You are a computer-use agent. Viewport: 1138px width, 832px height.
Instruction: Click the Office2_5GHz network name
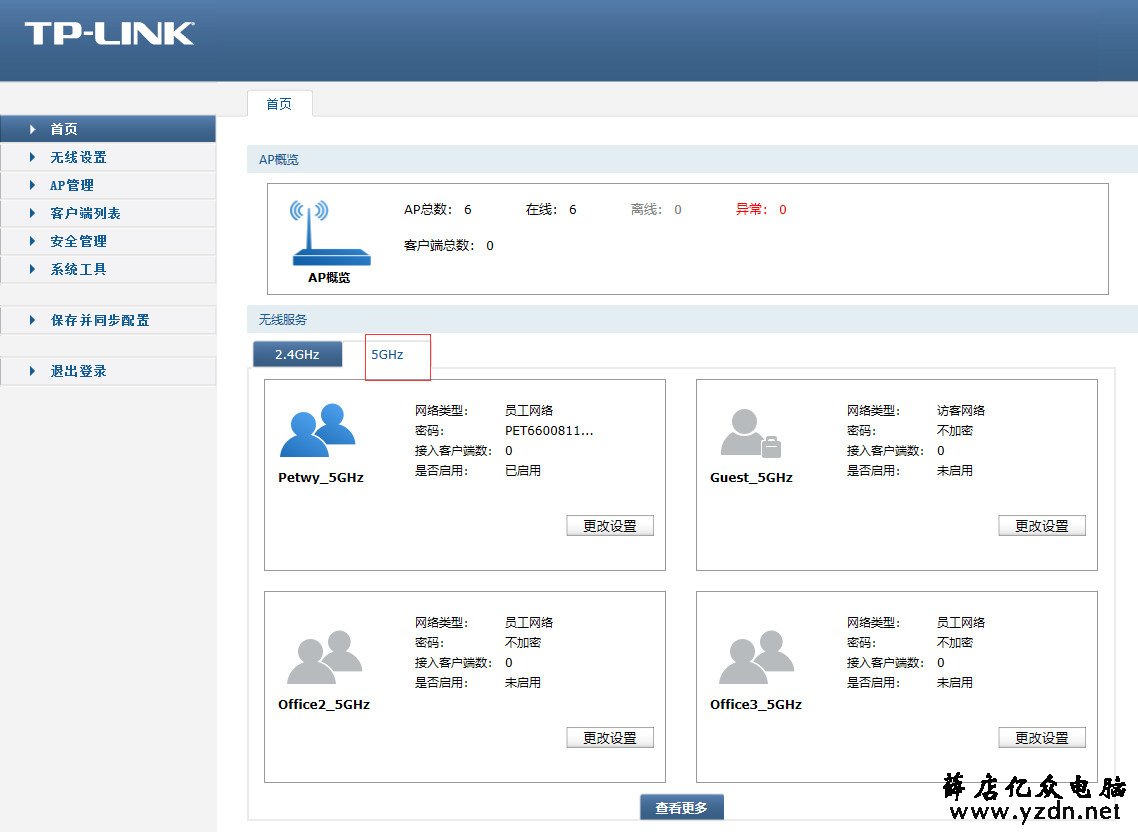point(324,704)
